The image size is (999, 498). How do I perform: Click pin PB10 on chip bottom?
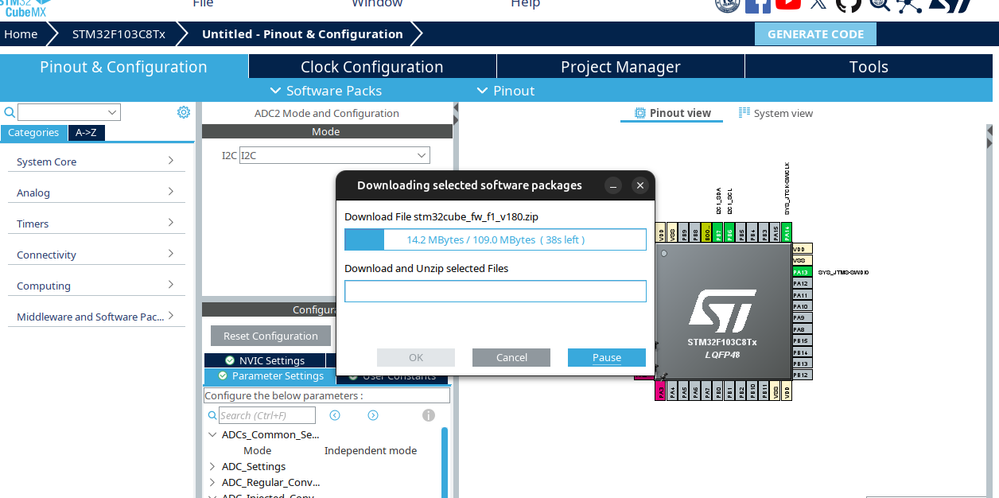point(752,390)
